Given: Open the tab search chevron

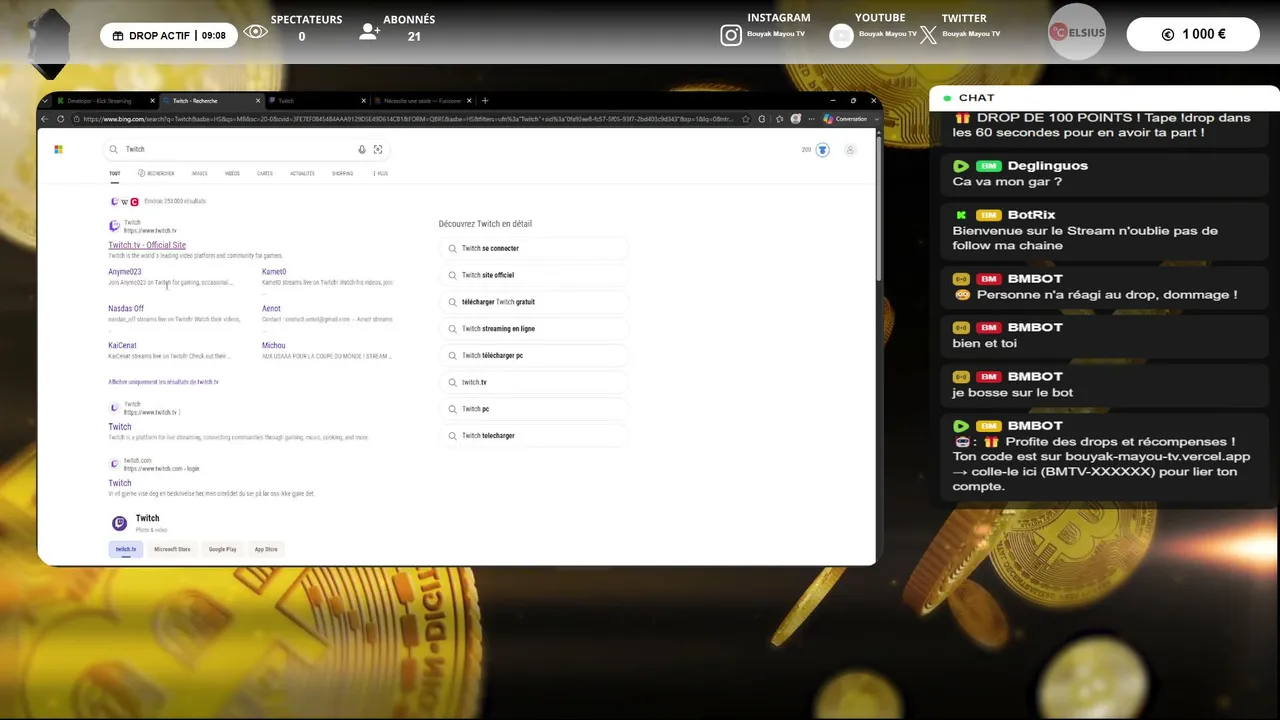Looking at the screenshot, I should 46,101.
